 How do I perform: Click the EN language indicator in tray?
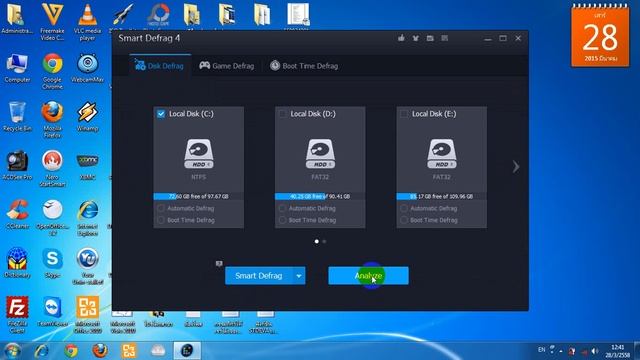point(542,350)
